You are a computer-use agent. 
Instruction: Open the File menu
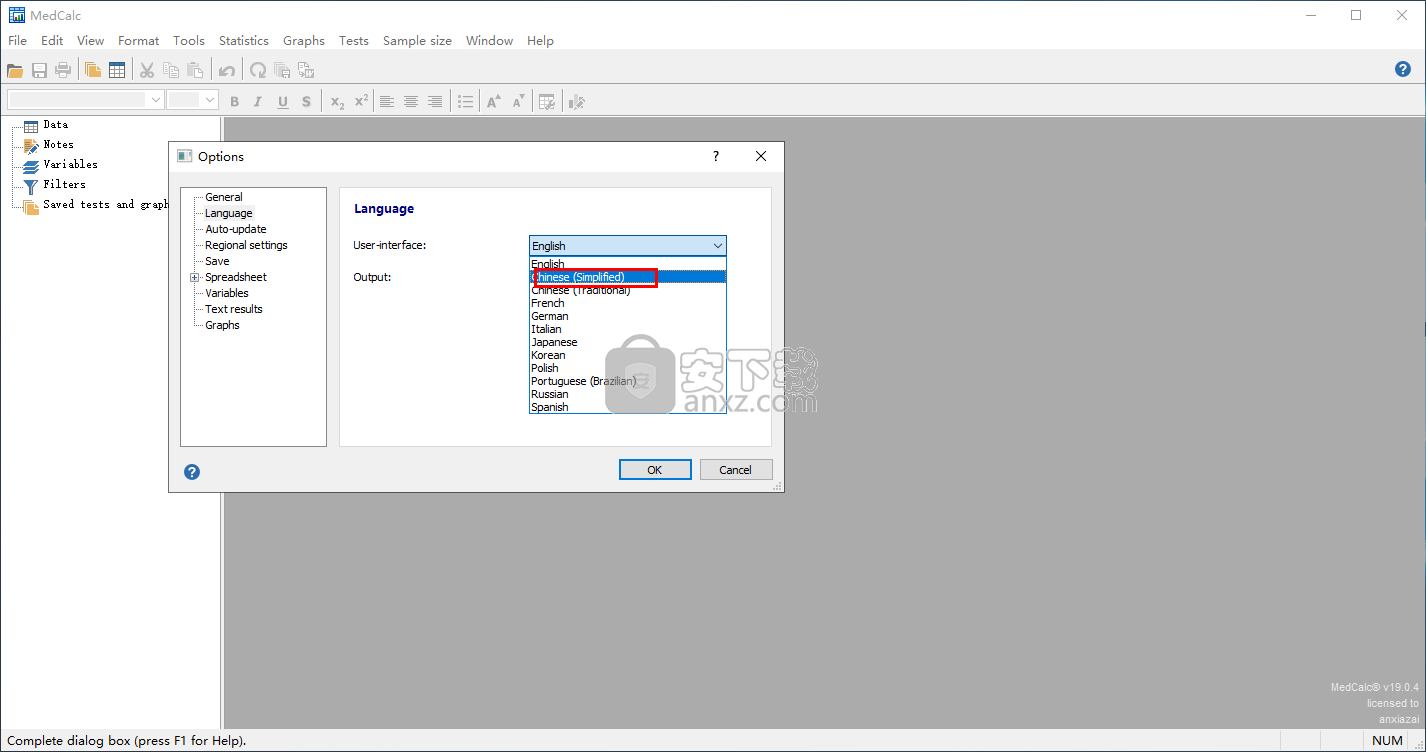(x=17, y=41)
